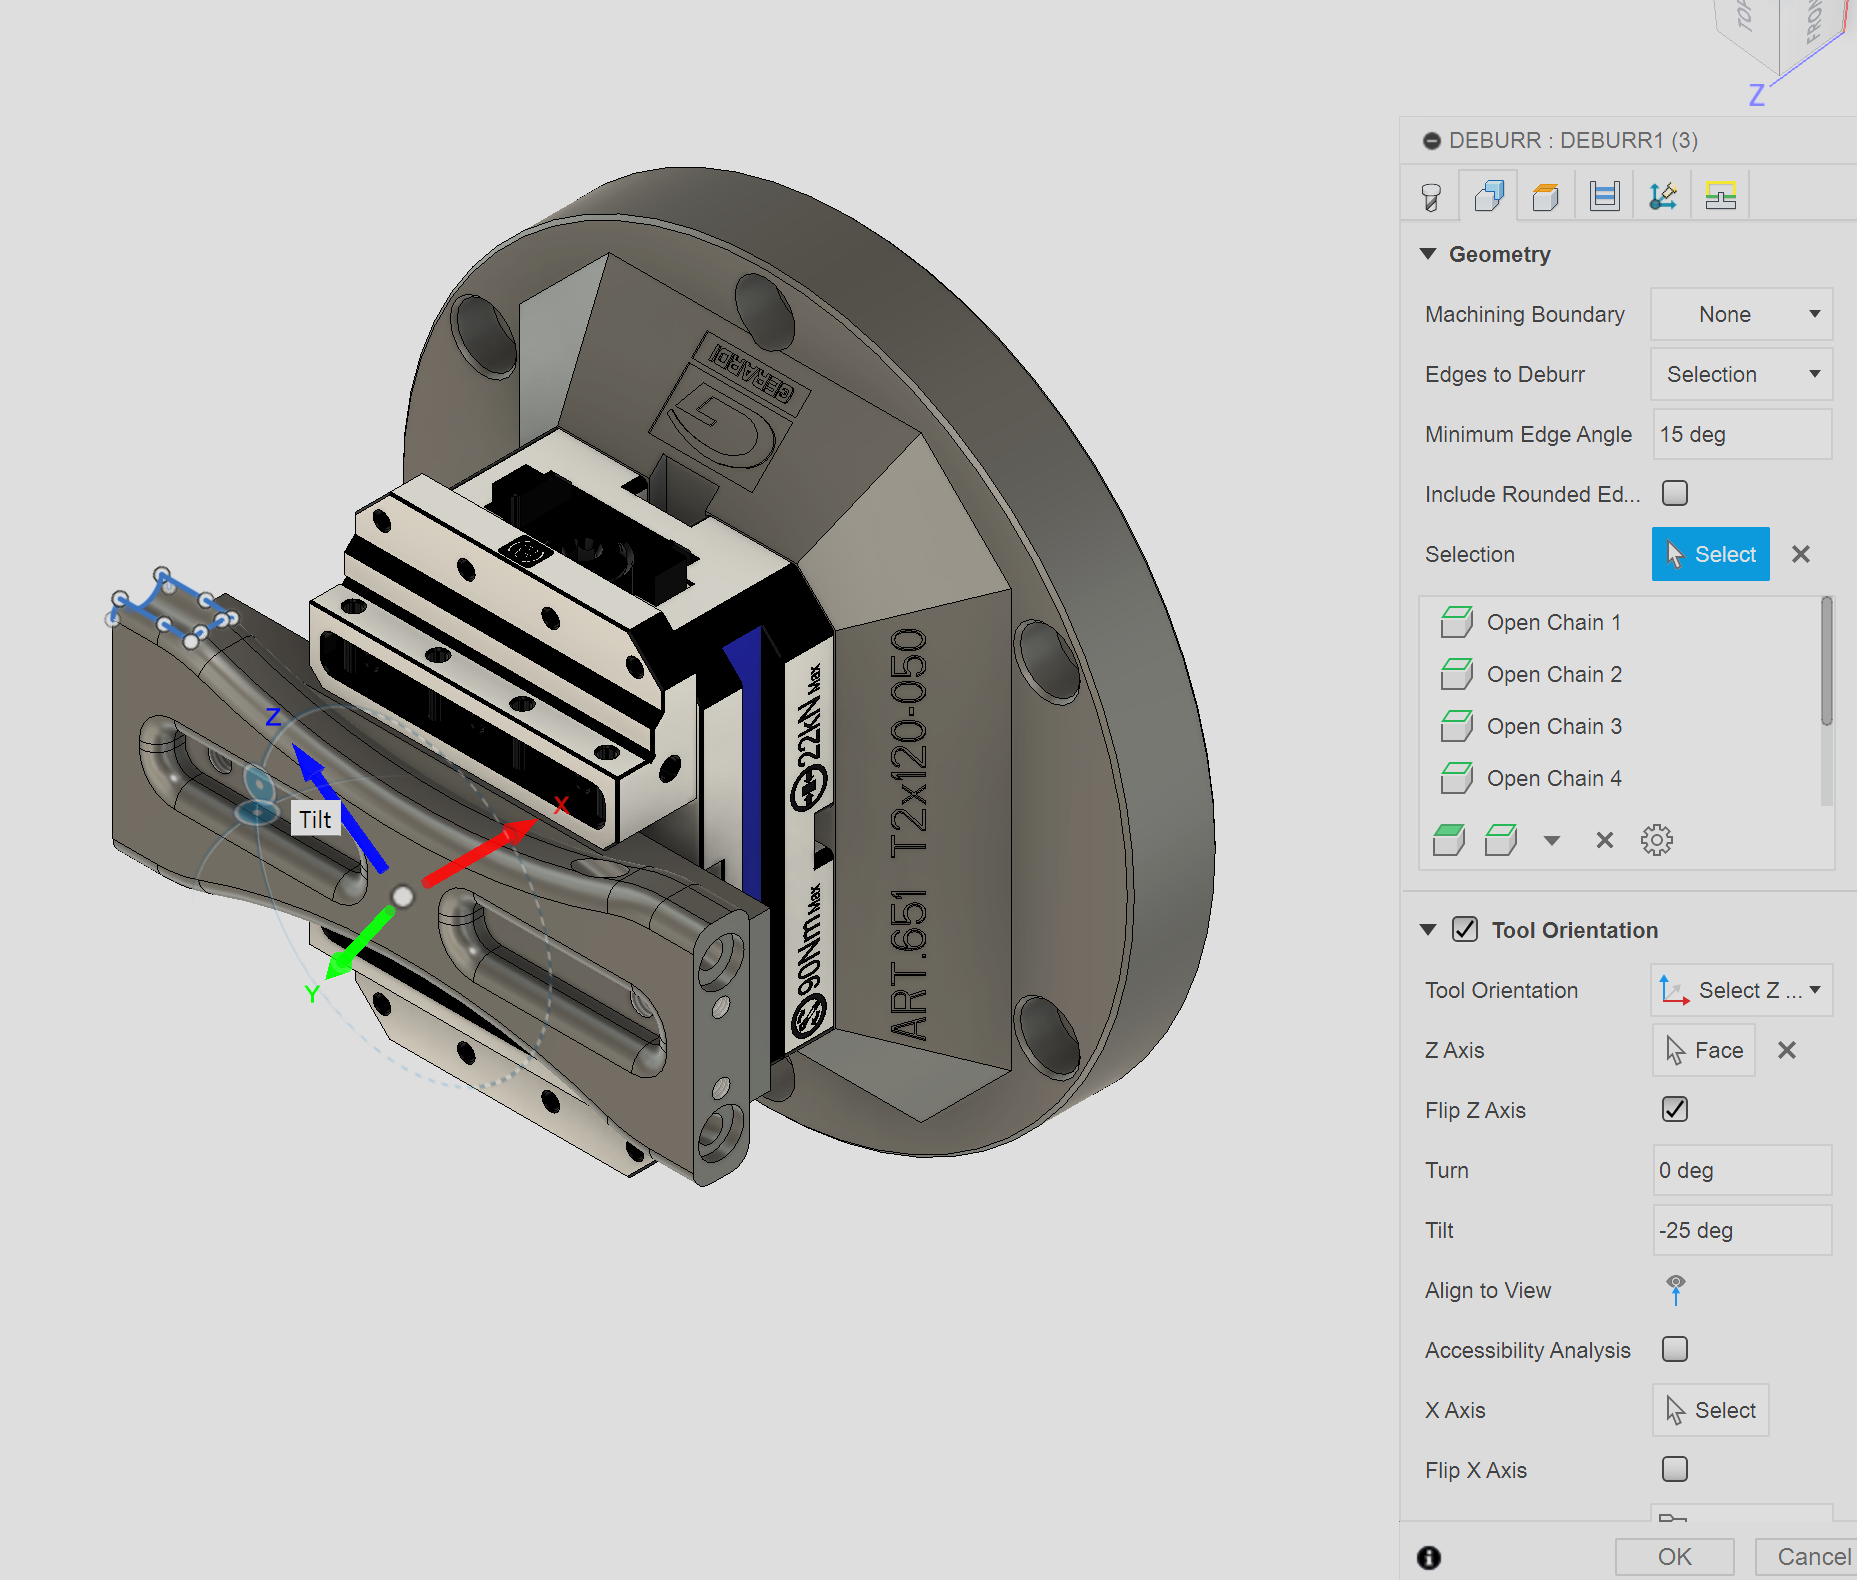Select the Linking tab icon
1857x1580 pixels.
tap(1662, 194)
